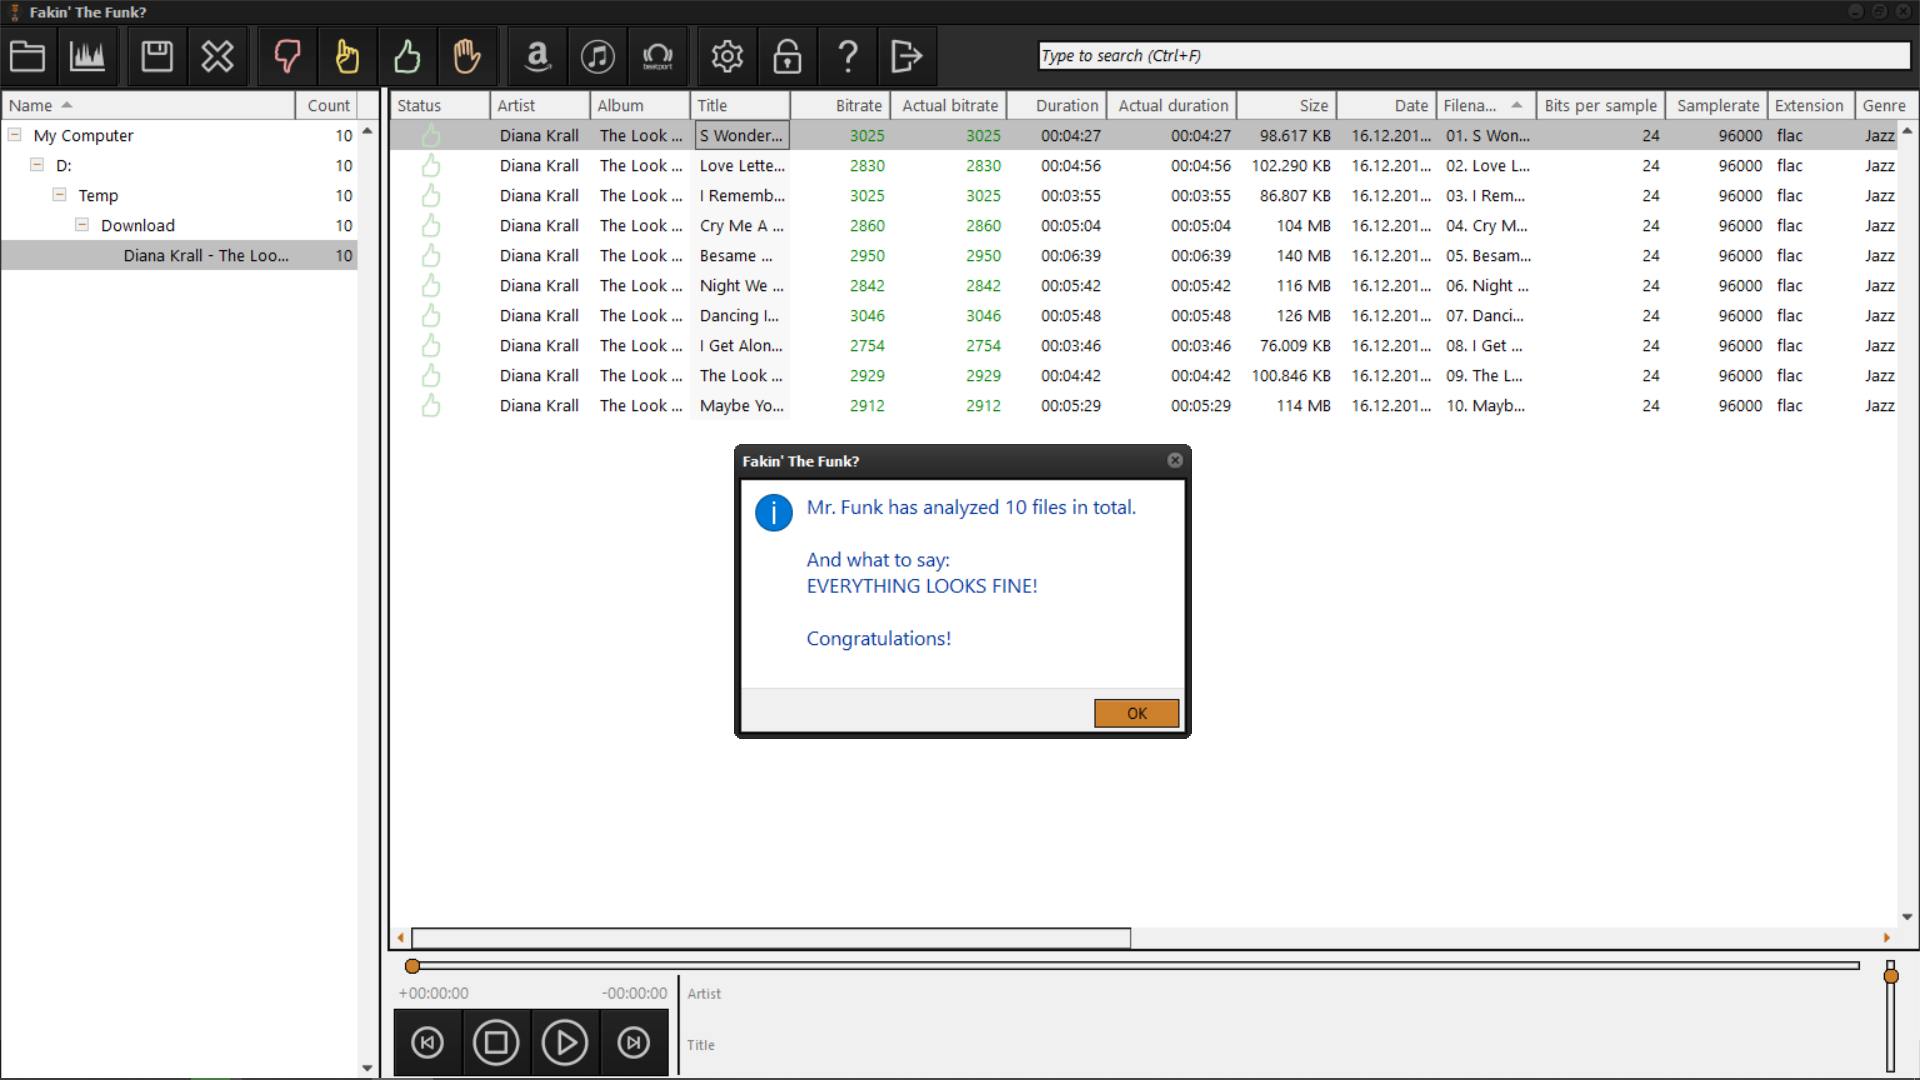This screenshot has width=1920, height=1080.
Task: Close the Fakin' The Funk dialog
Action: [x=1175, y=460]
